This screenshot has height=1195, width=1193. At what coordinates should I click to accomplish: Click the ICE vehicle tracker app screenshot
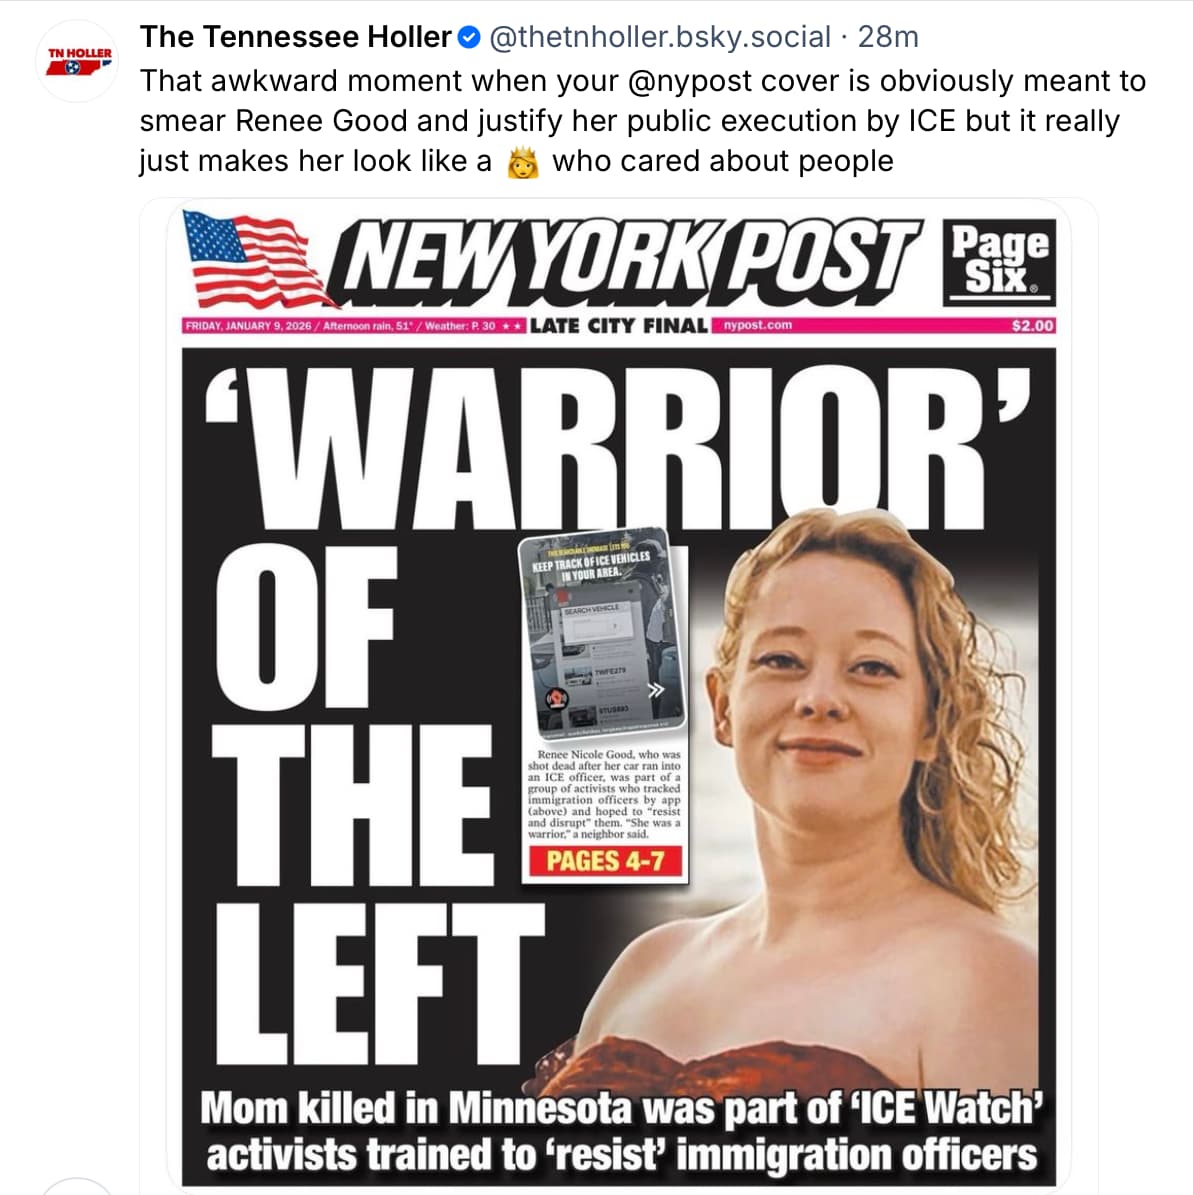tap(602, 633)
